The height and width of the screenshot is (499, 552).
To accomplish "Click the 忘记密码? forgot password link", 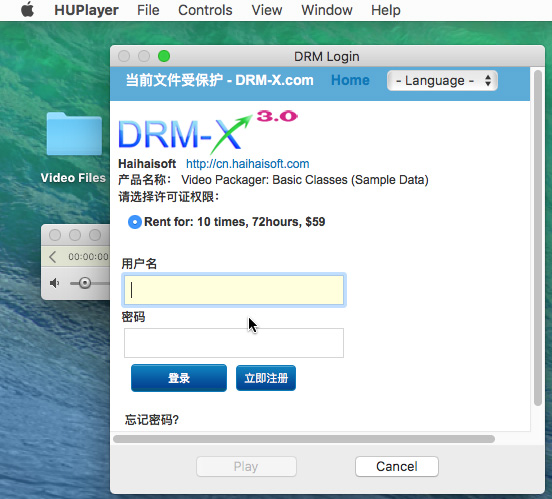I will point(152,420).
